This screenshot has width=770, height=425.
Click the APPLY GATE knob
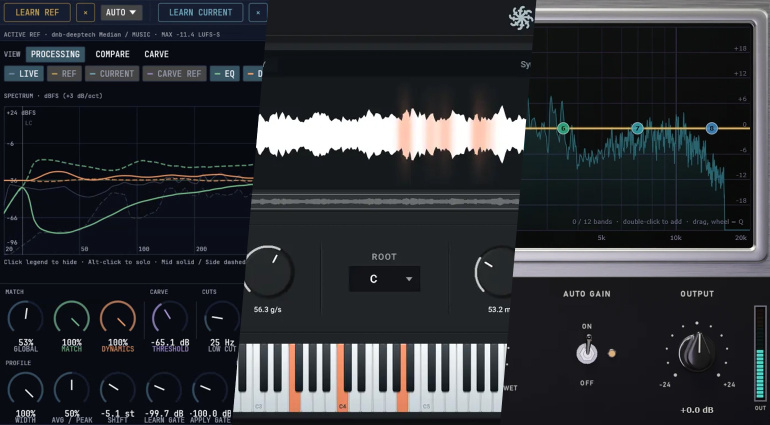(210, 389)
